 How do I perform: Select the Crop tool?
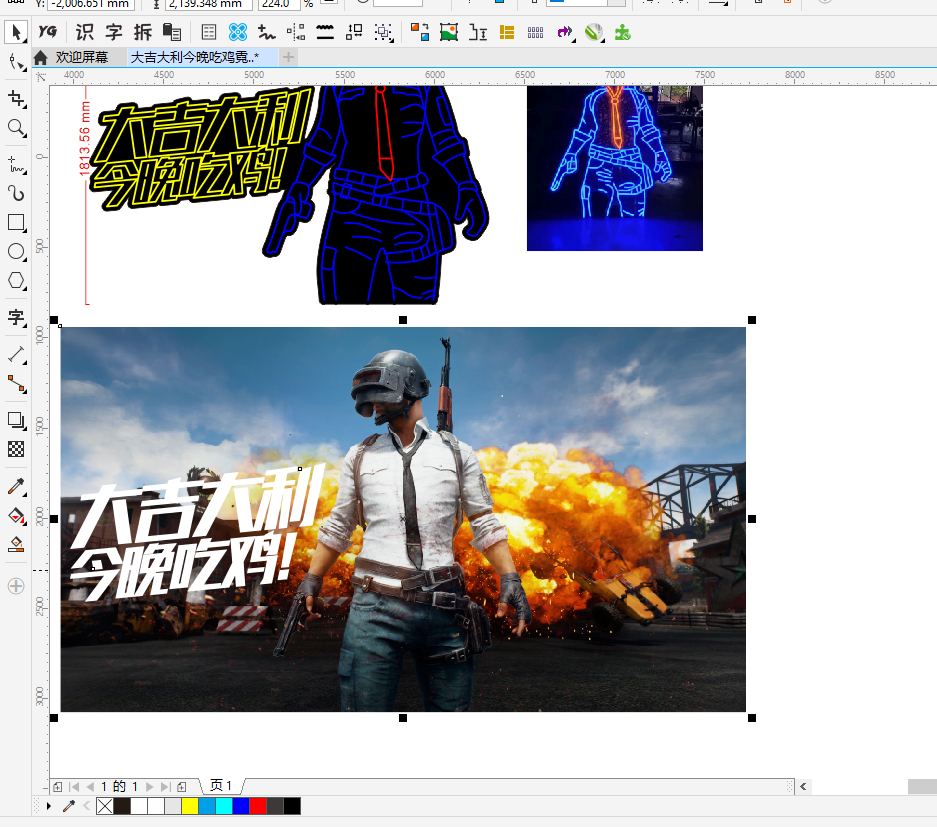pyautogui.click(x=16, y=99)
